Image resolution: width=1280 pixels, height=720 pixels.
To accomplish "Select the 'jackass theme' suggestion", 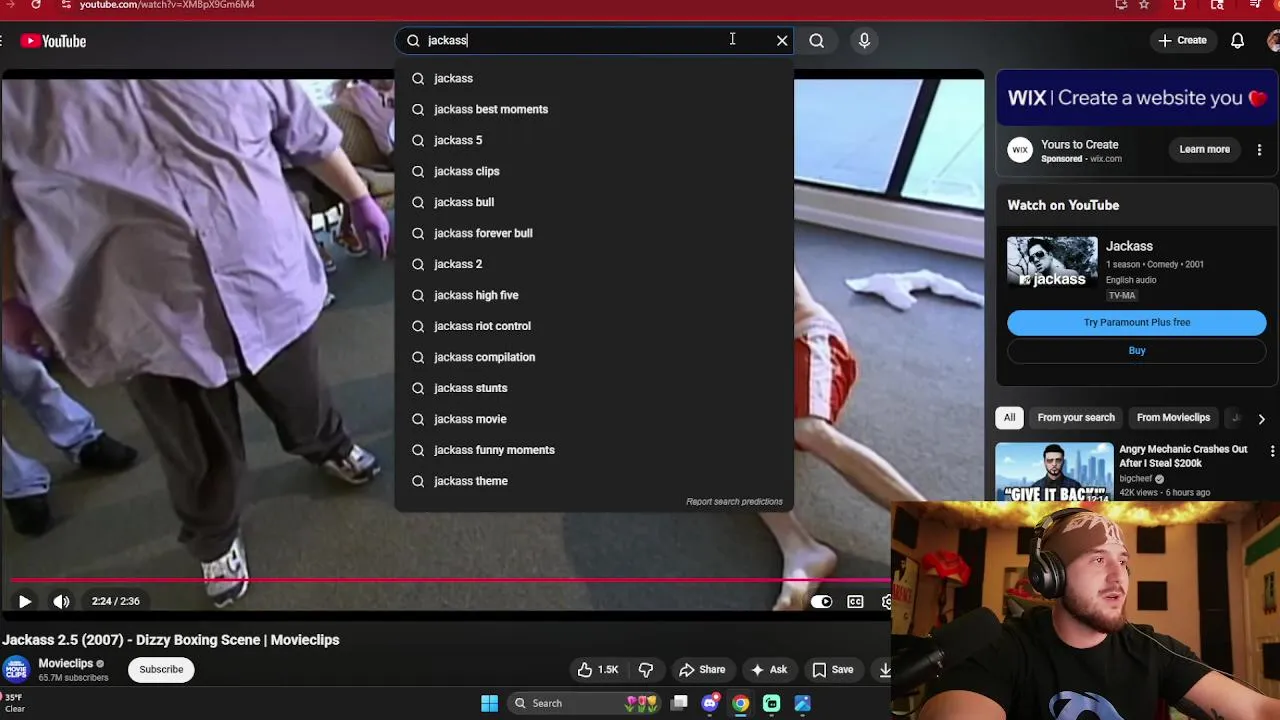I will click(594, 481).
